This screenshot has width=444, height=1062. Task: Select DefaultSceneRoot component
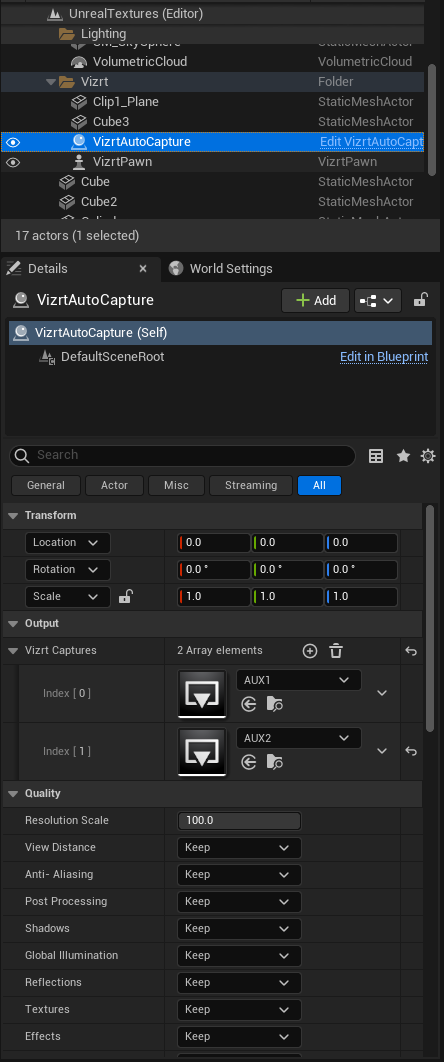click(112, 357)
